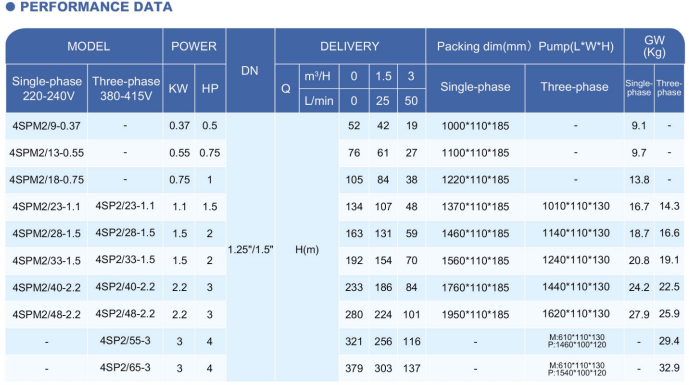The height and width of the screenshot is (385, 689).
Task: Click the GW (Kg) header
Action: [654, 47]
